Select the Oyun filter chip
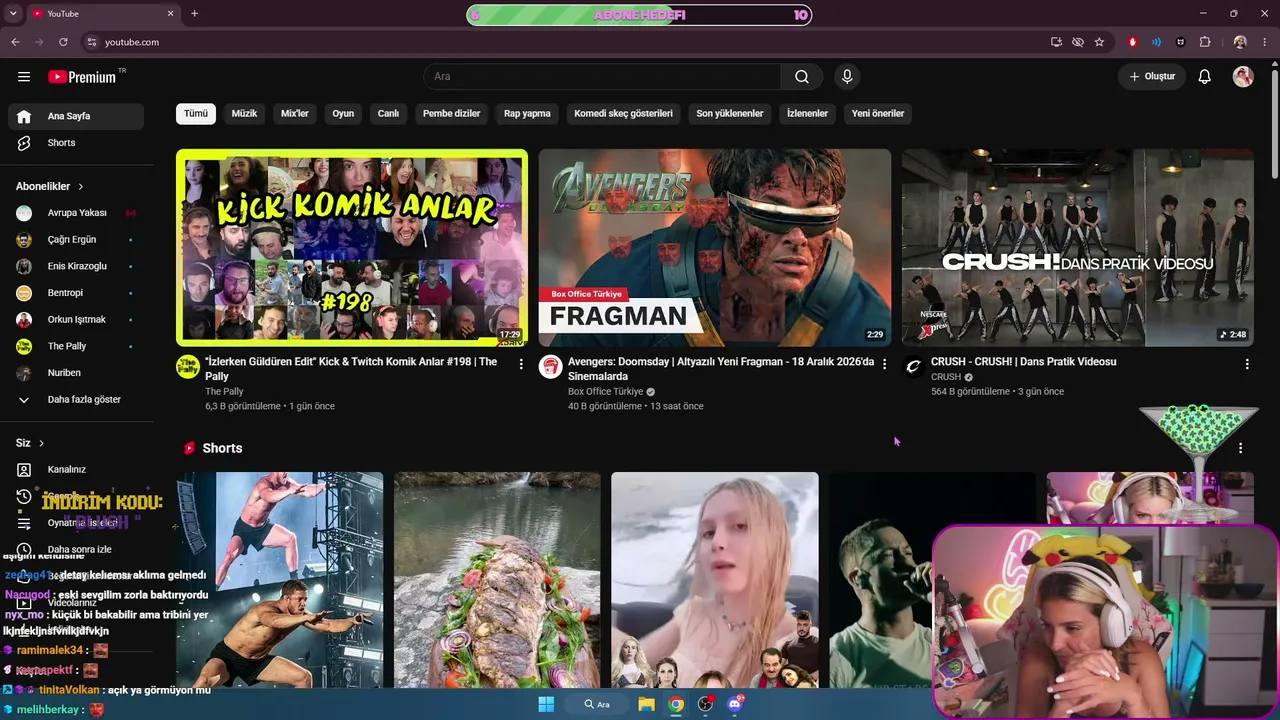1280x720 pixels. tap(343, 113)
